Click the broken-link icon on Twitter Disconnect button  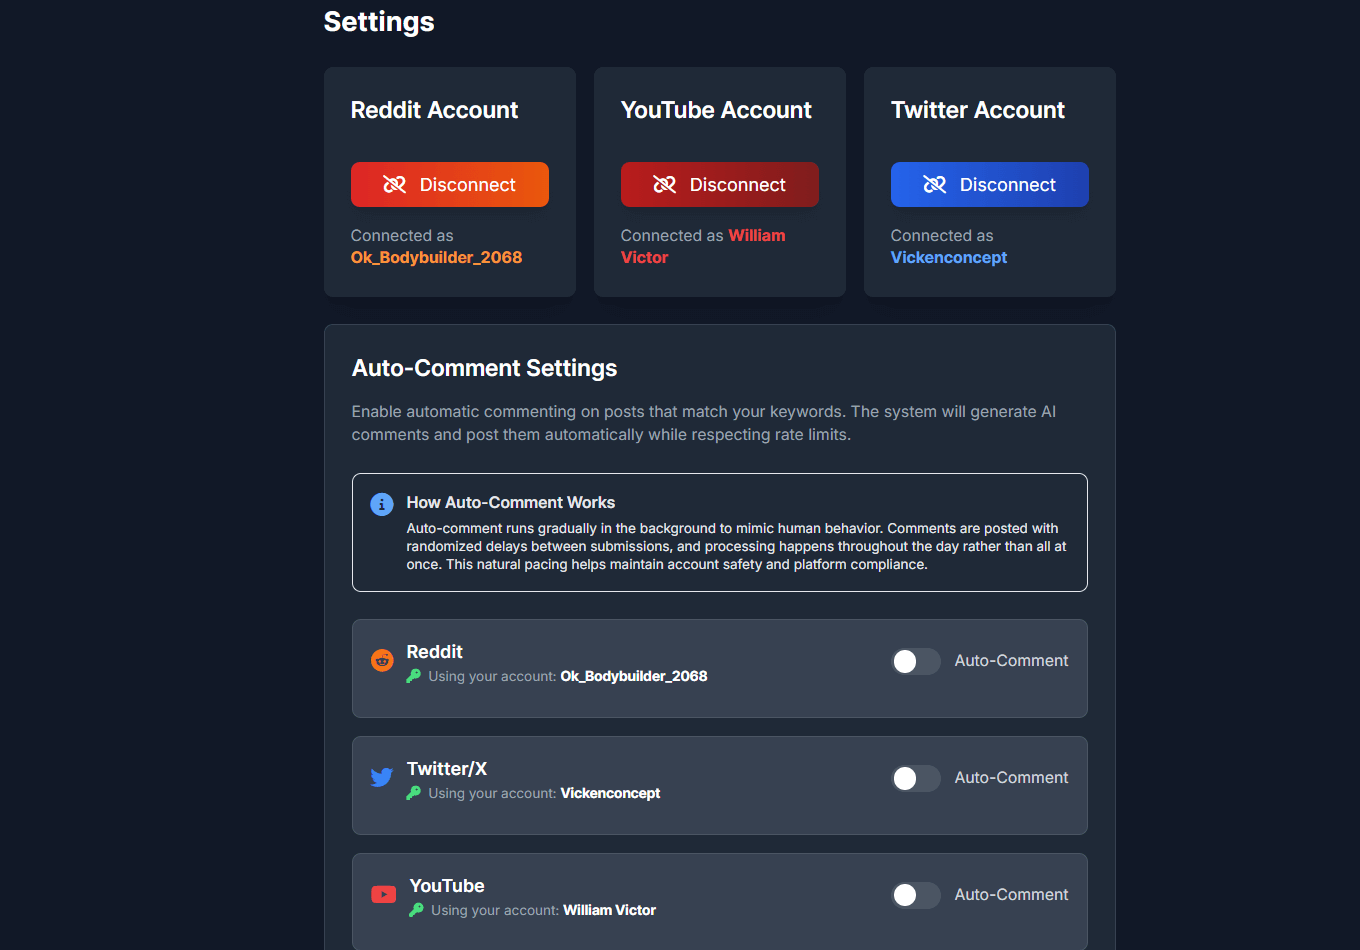[934, 185]
